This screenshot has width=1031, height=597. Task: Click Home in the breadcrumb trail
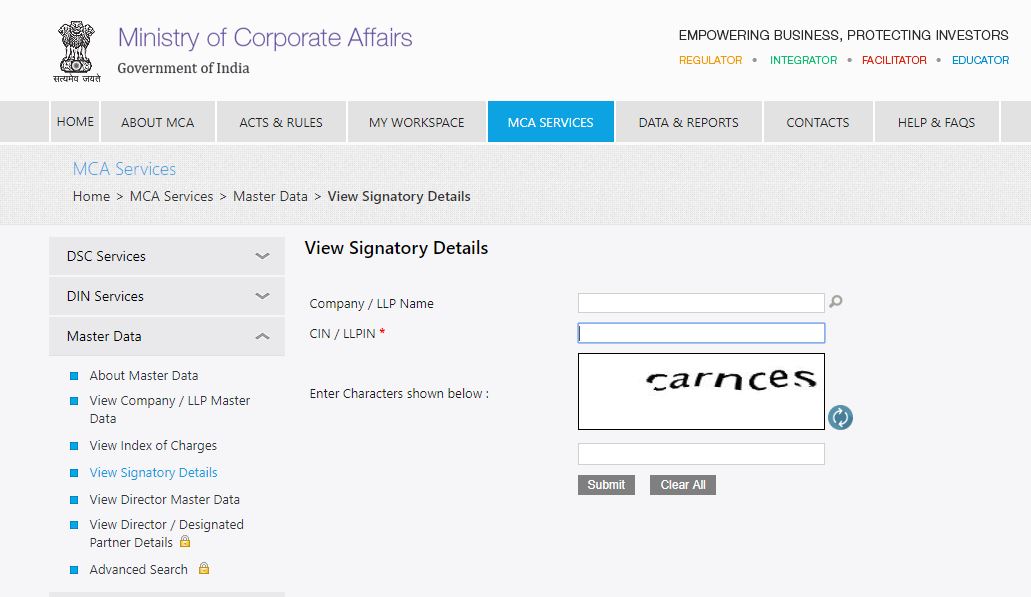tap(91, 196)
